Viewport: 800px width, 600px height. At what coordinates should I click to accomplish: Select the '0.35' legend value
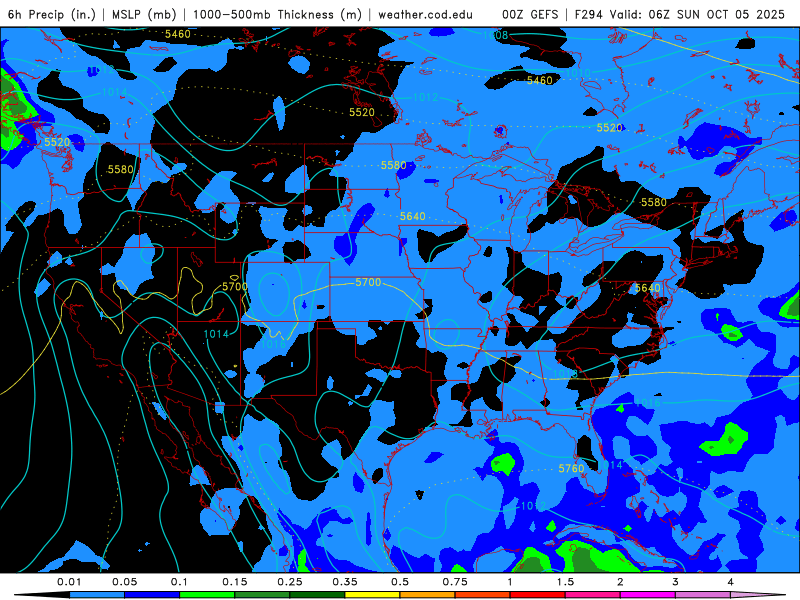tap(345, 582)
